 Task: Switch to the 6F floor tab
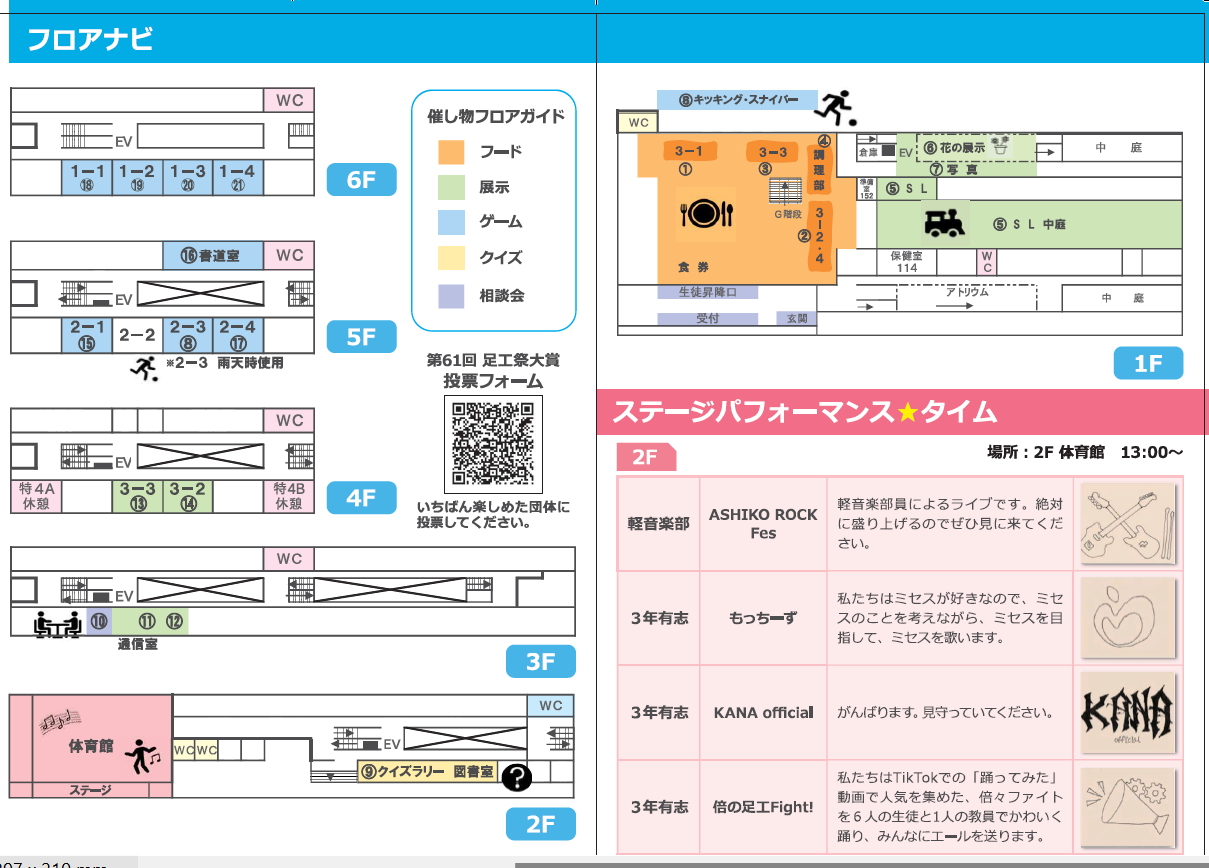361,179
